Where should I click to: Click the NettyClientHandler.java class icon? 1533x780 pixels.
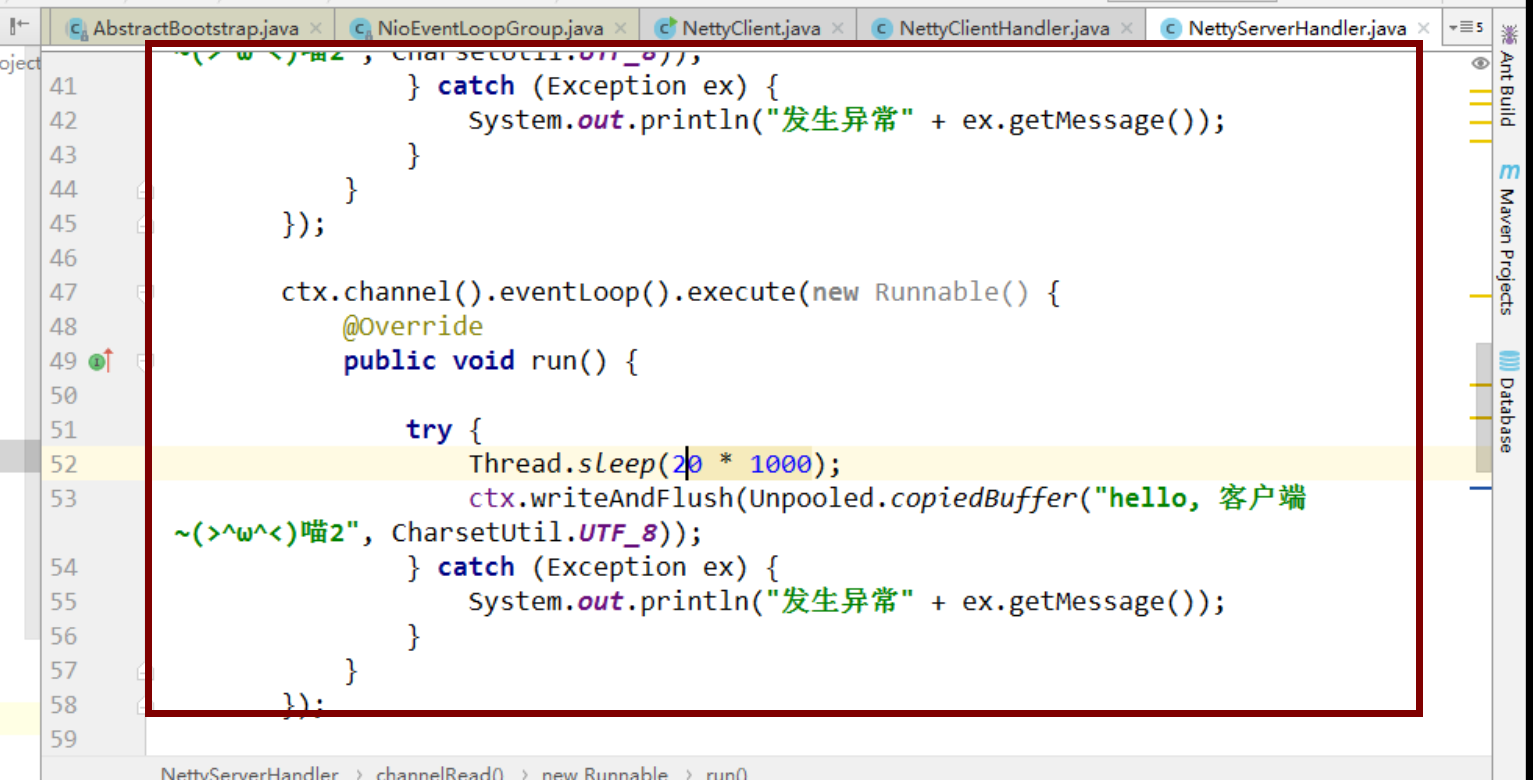pos(881,28)
